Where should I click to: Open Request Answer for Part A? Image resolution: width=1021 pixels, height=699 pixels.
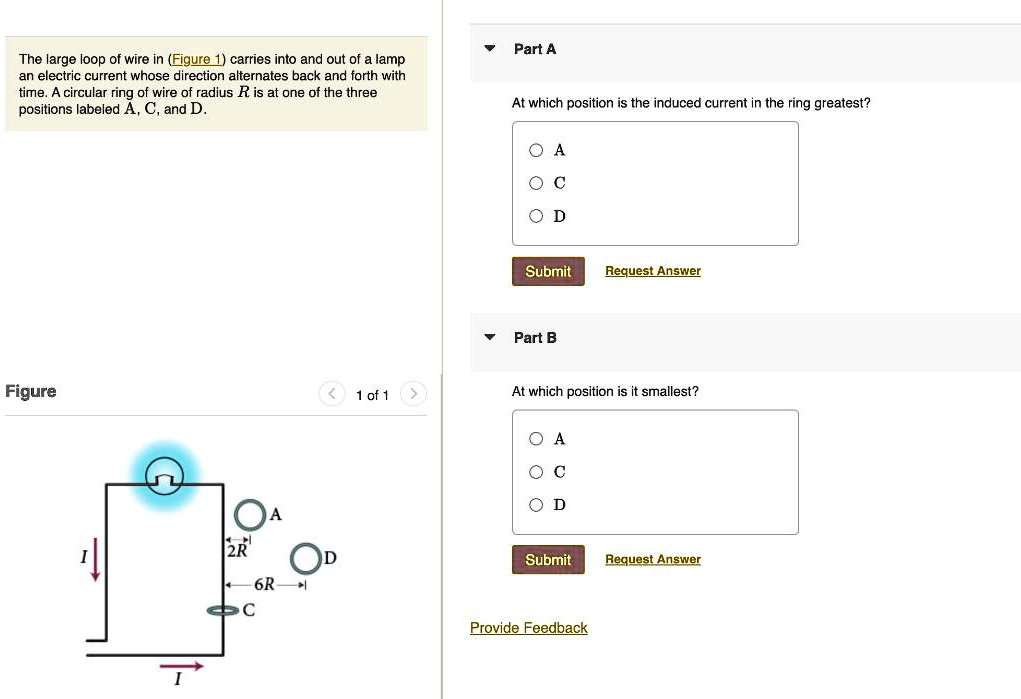point(652,270)
